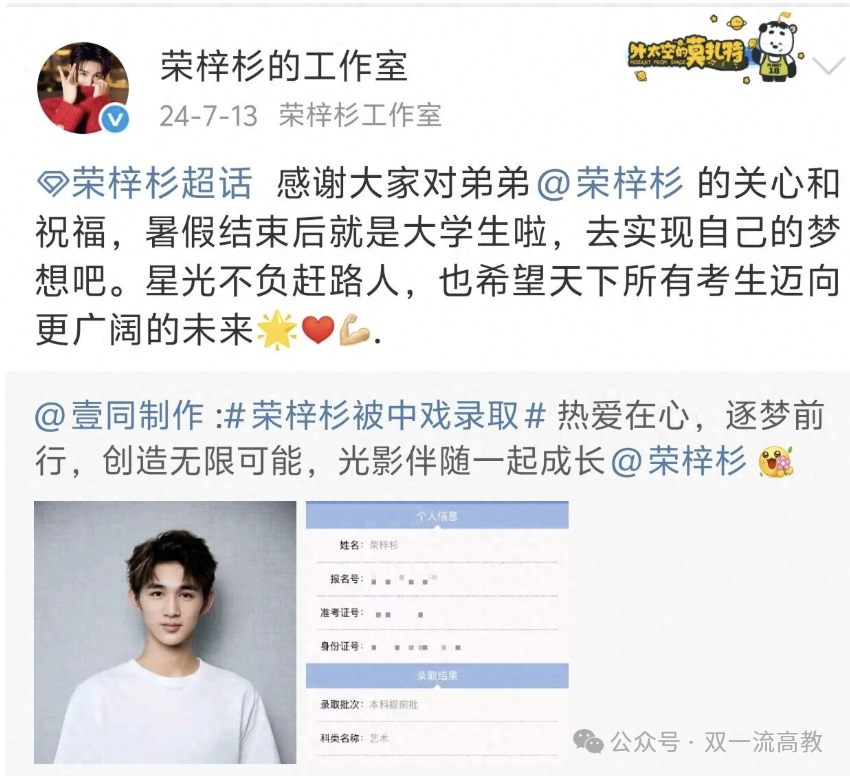Tap the @荣梓杉 mention in main post
This screenshot has width=850, height=776.
tap(610, 183)
